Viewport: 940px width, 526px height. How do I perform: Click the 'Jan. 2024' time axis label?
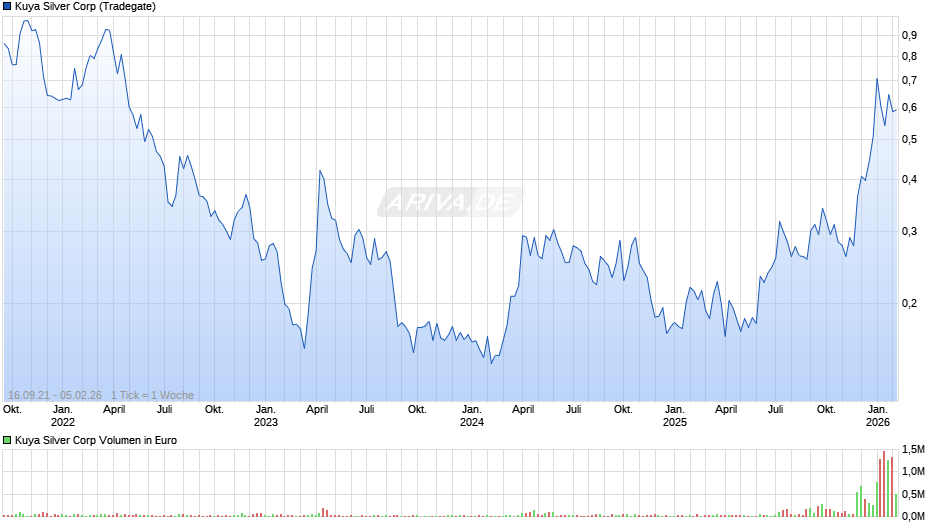pyautogui.click(x=472, y=416)
